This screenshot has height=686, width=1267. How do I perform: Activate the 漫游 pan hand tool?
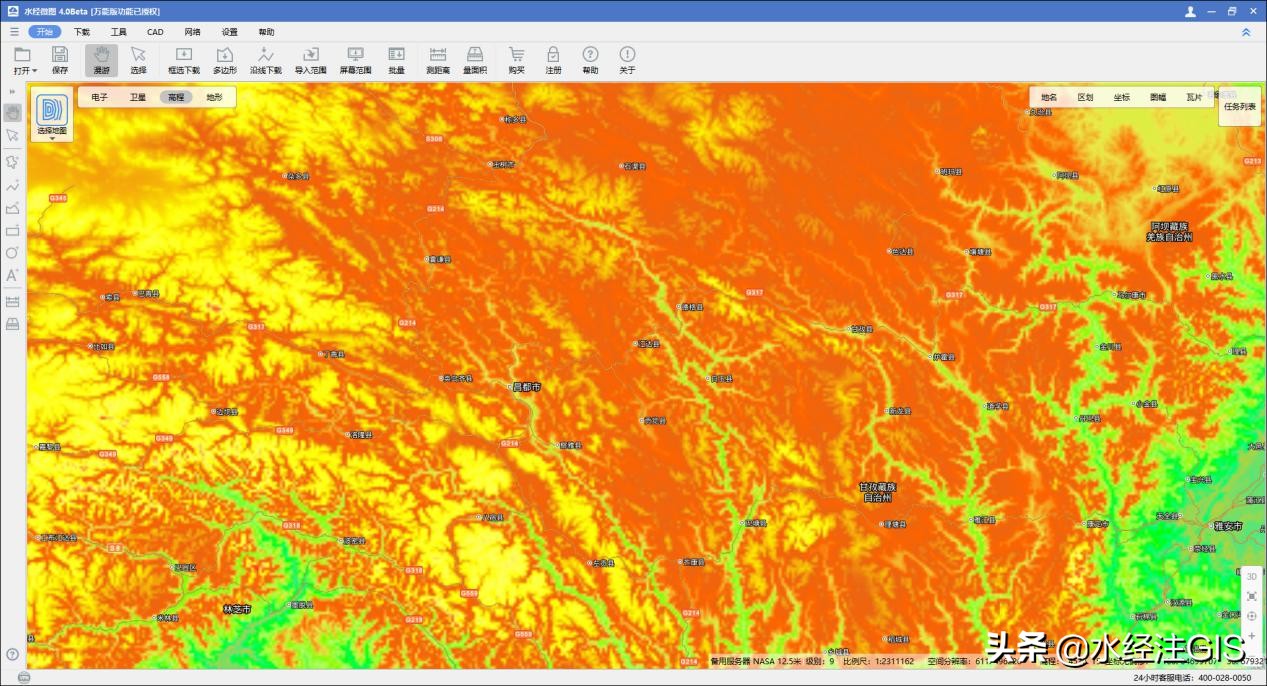pyautogui.click(x=101, y=60)
